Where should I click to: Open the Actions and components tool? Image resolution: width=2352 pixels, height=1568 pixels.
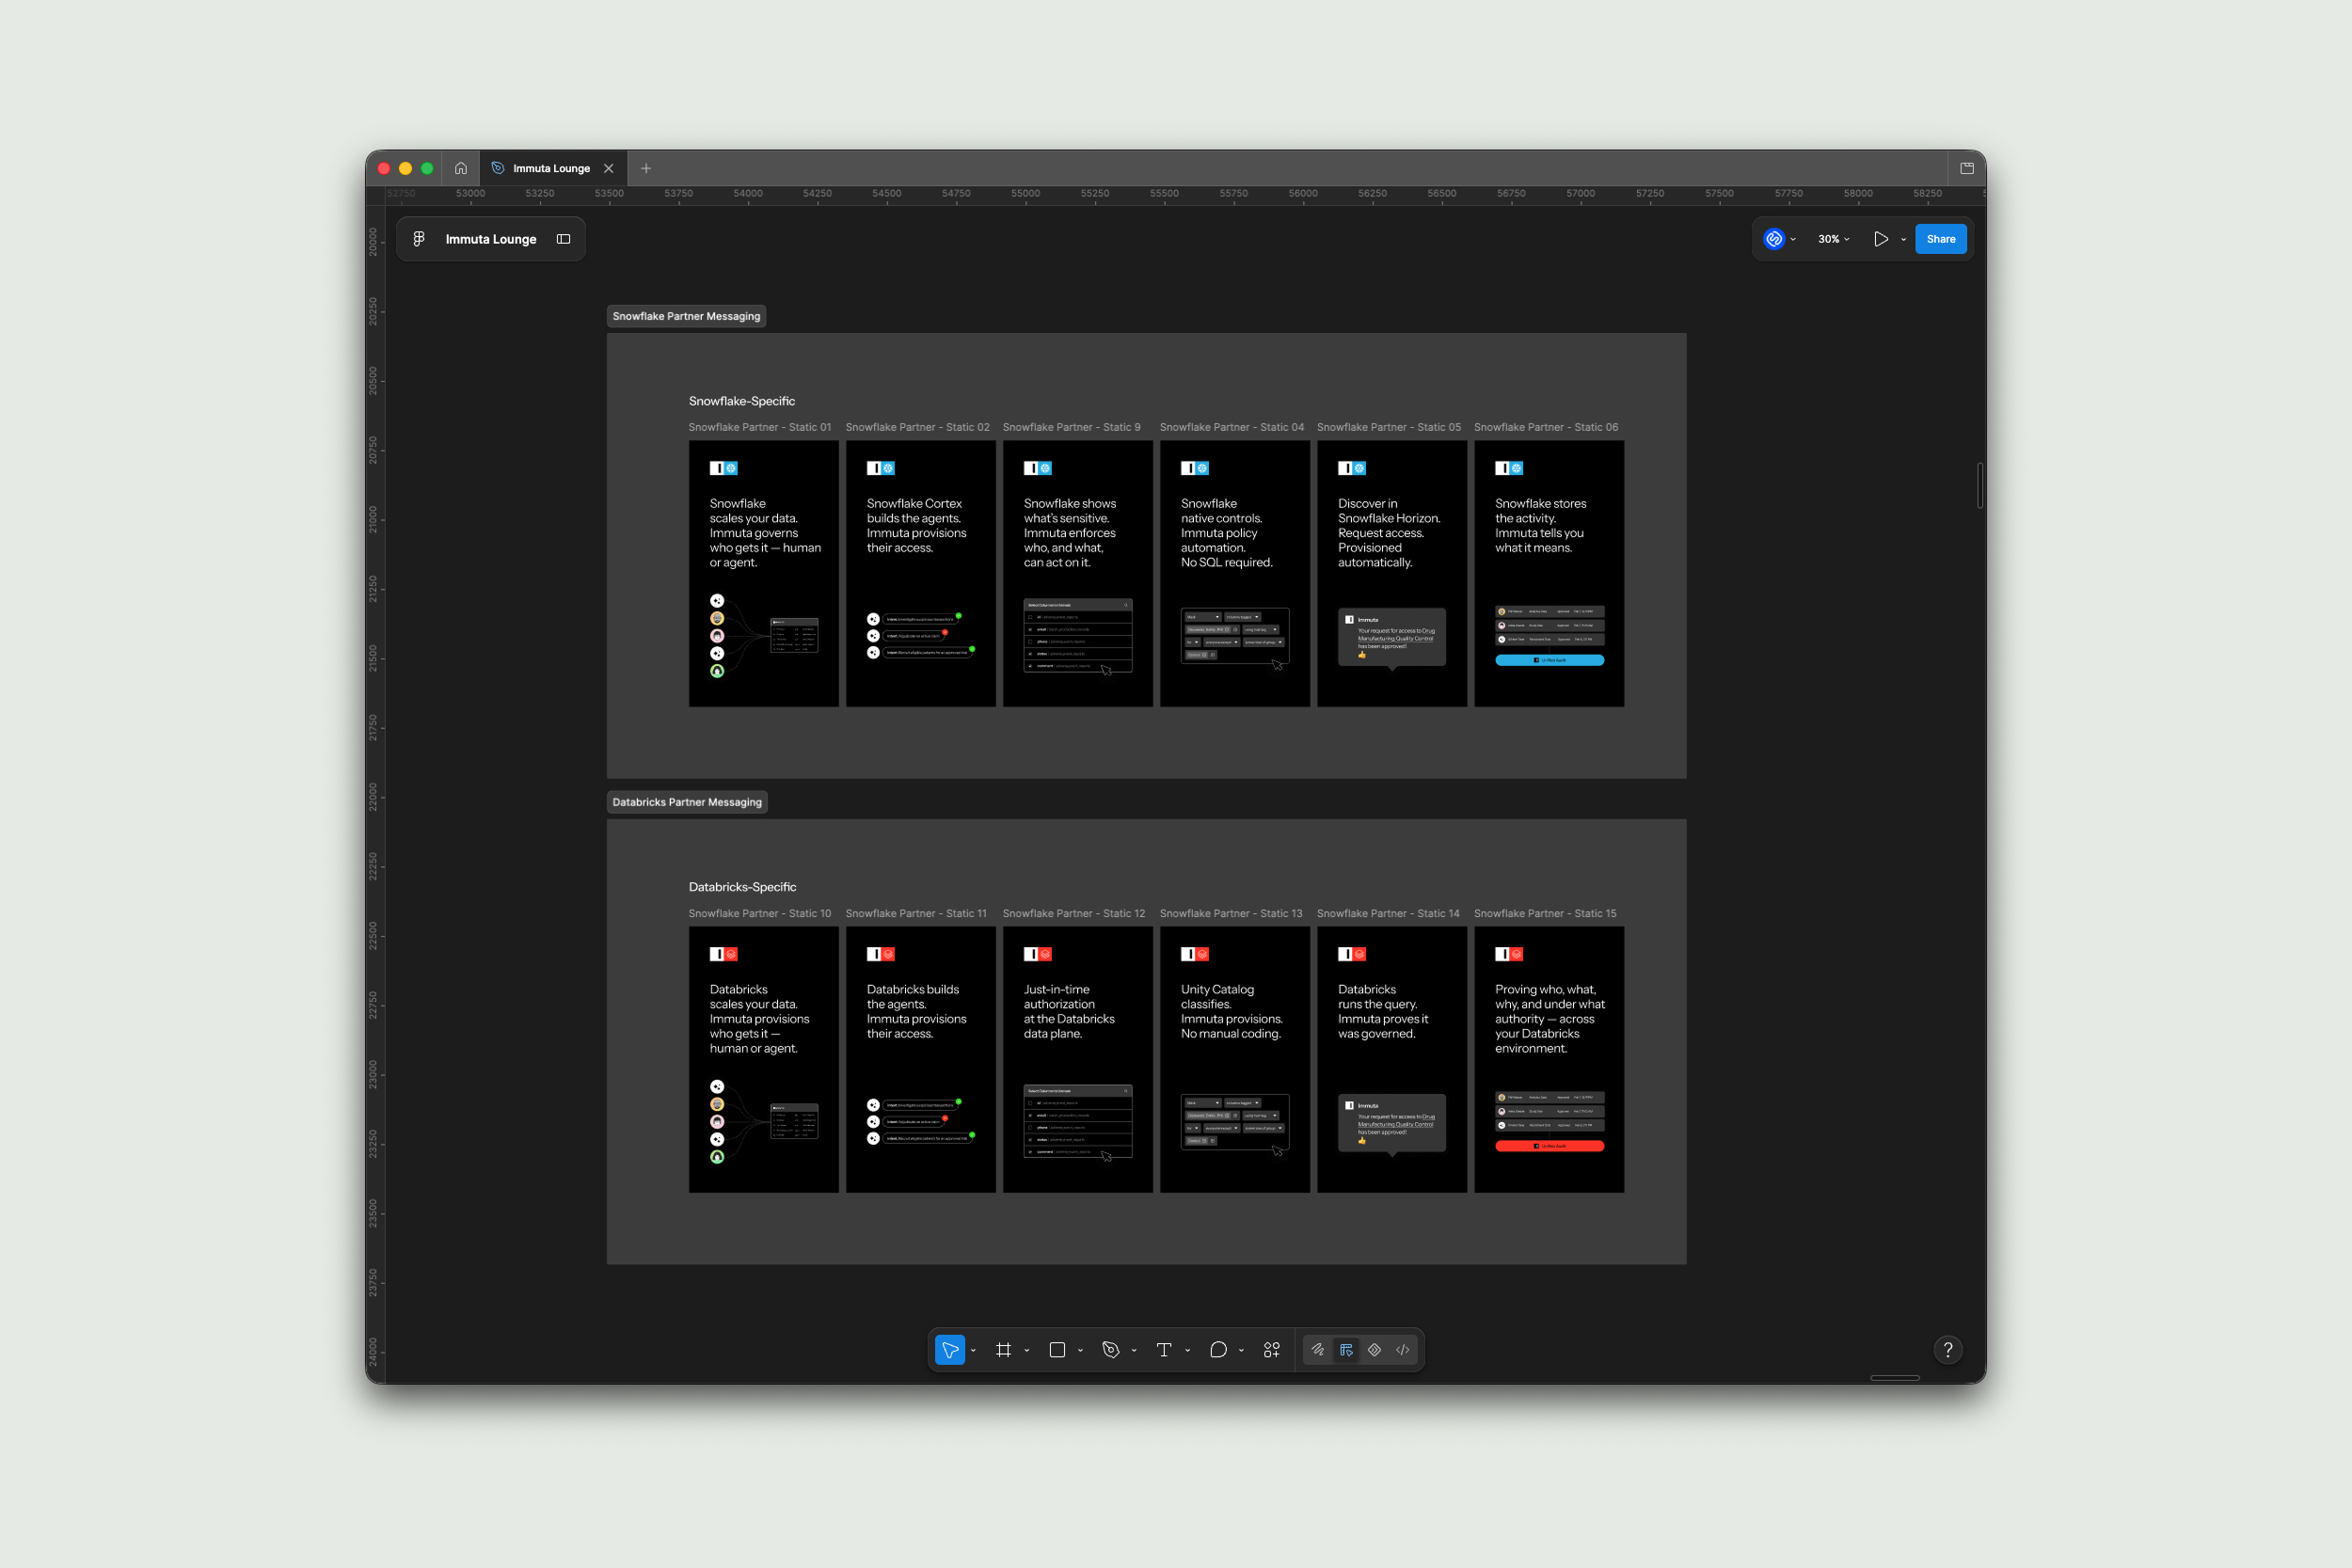pos(1272,1350)
